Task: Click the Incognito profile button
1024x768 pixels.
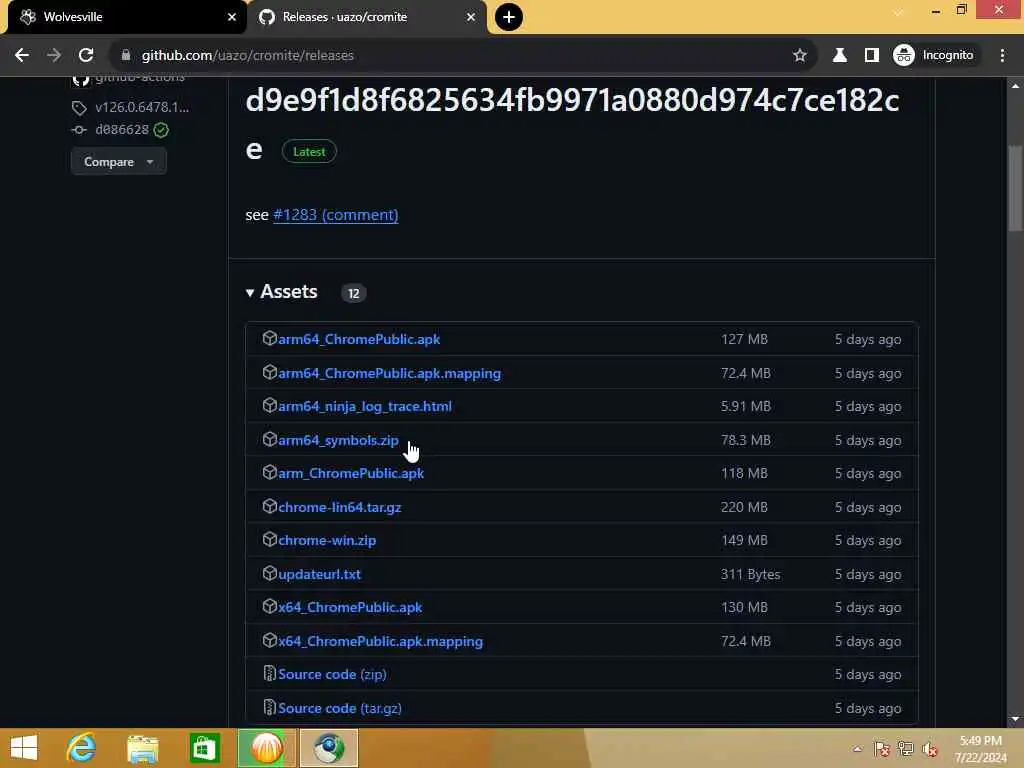Action: [x=935, y=56]
